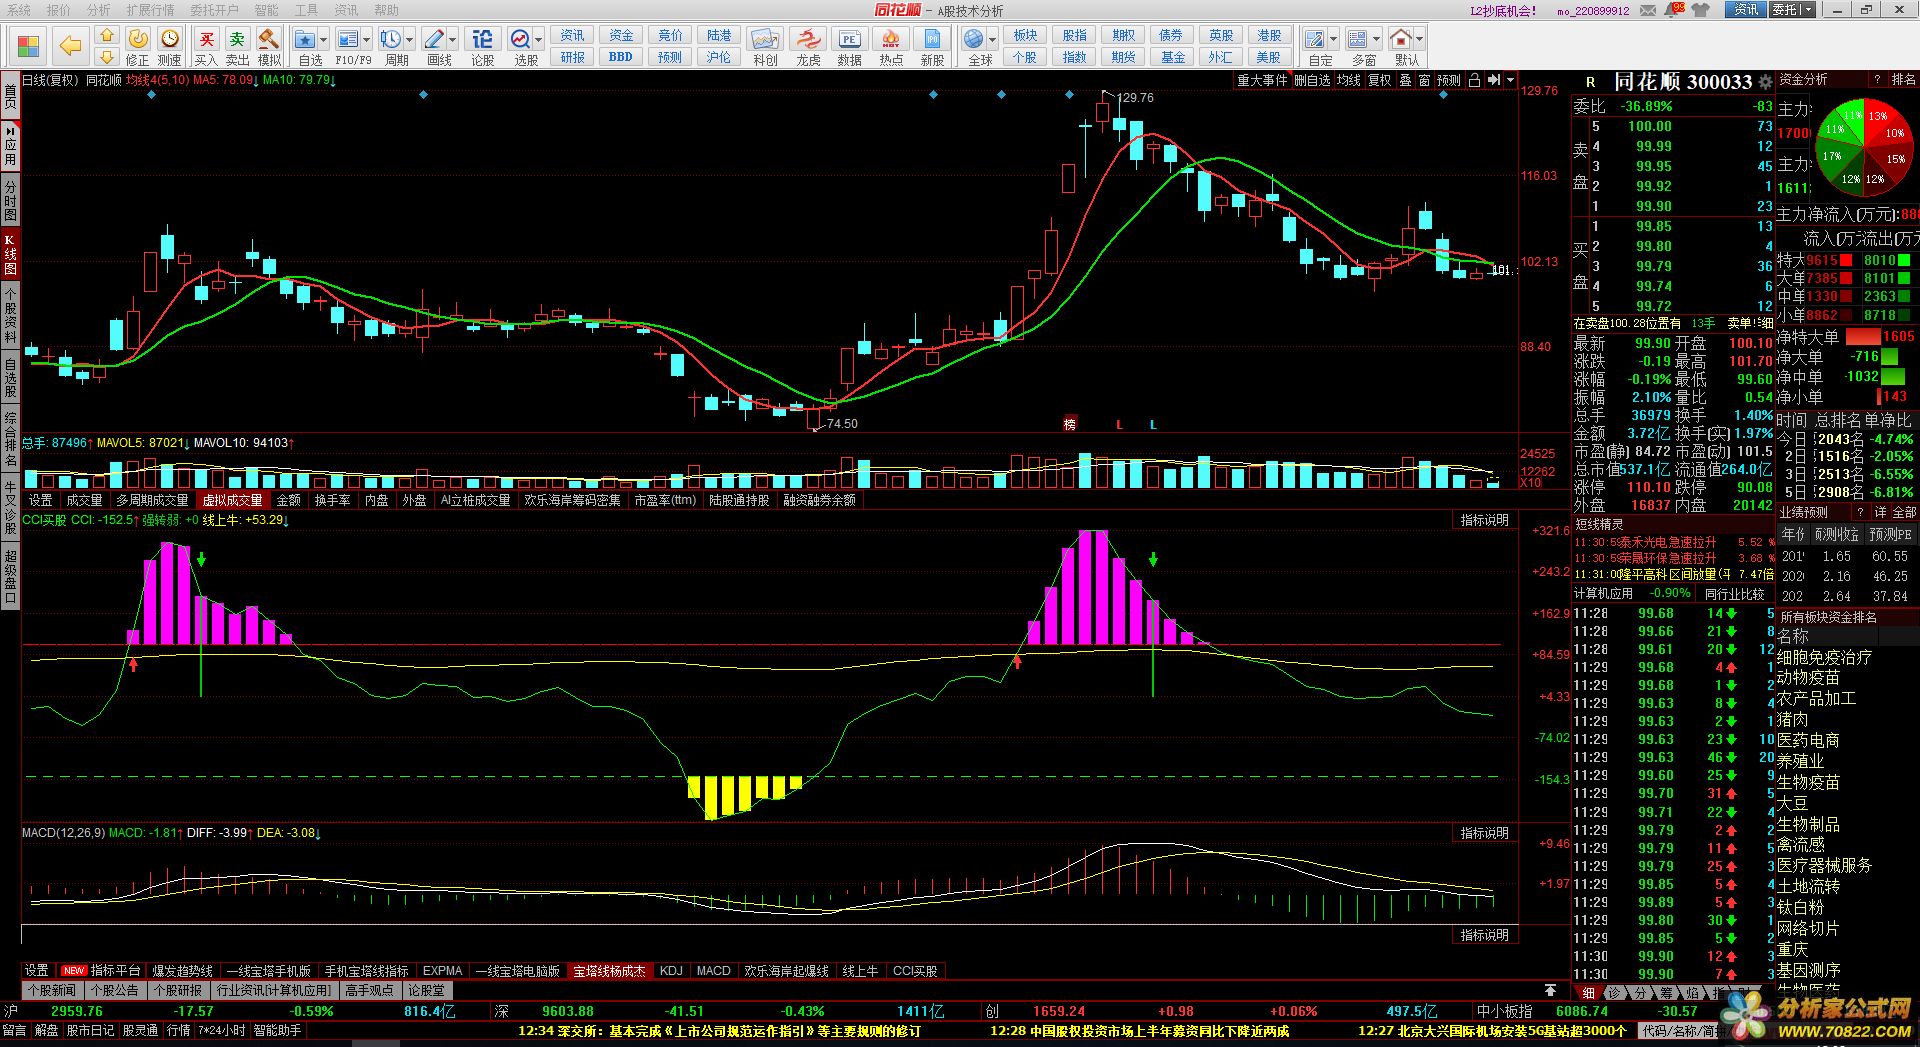The width and height of the screenshot is (1920, 1047).
Task: Expand the 全球 dropdown arrow
Action: 993,40
